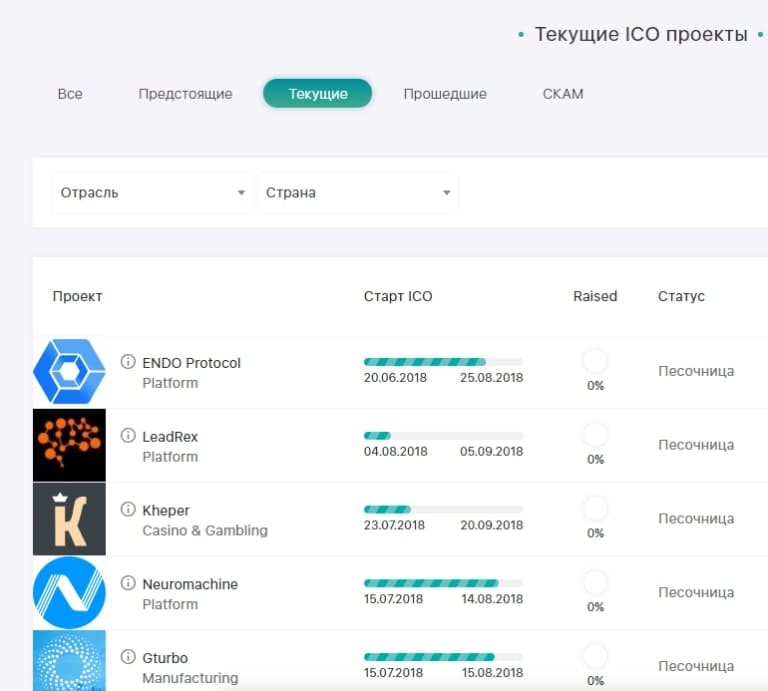The height and width of the screenshot is (691, 768).
Task: Click the Gturbo dotted circle logo
Action: click(x=69, y=660)
